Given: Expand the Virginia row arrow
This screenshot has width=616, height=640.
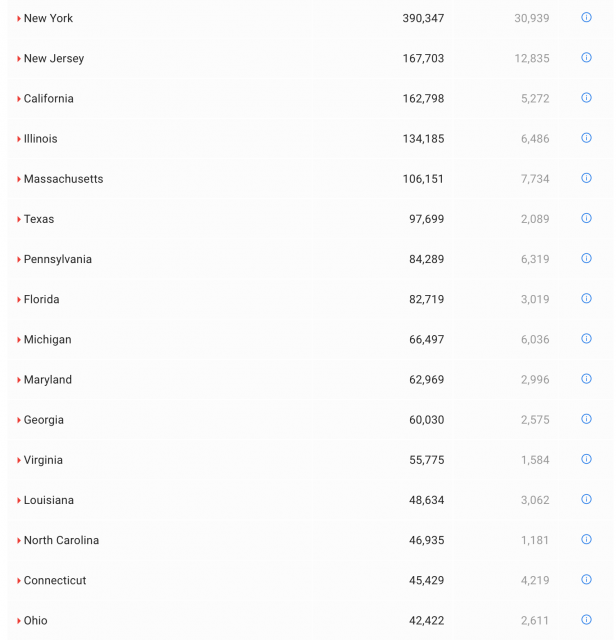Looking at the screenshot, I should coord(19,460).
